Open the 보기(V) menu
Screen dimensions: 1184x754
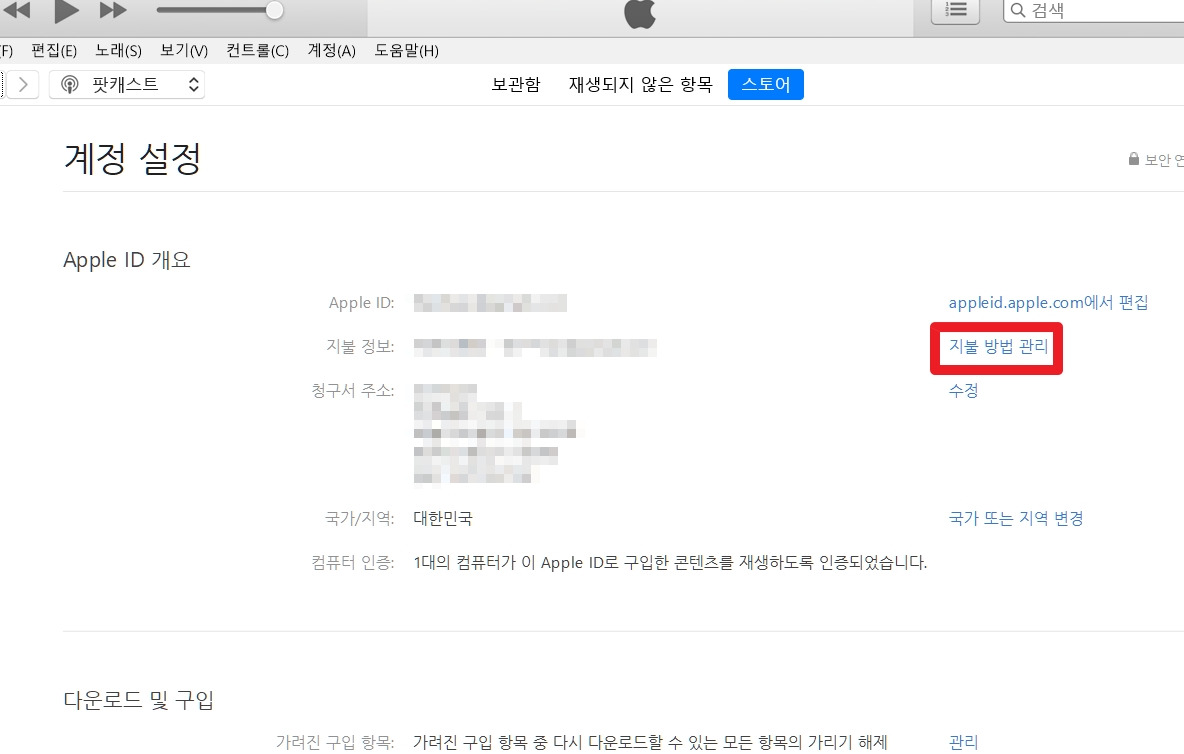[x=183, y=51]
